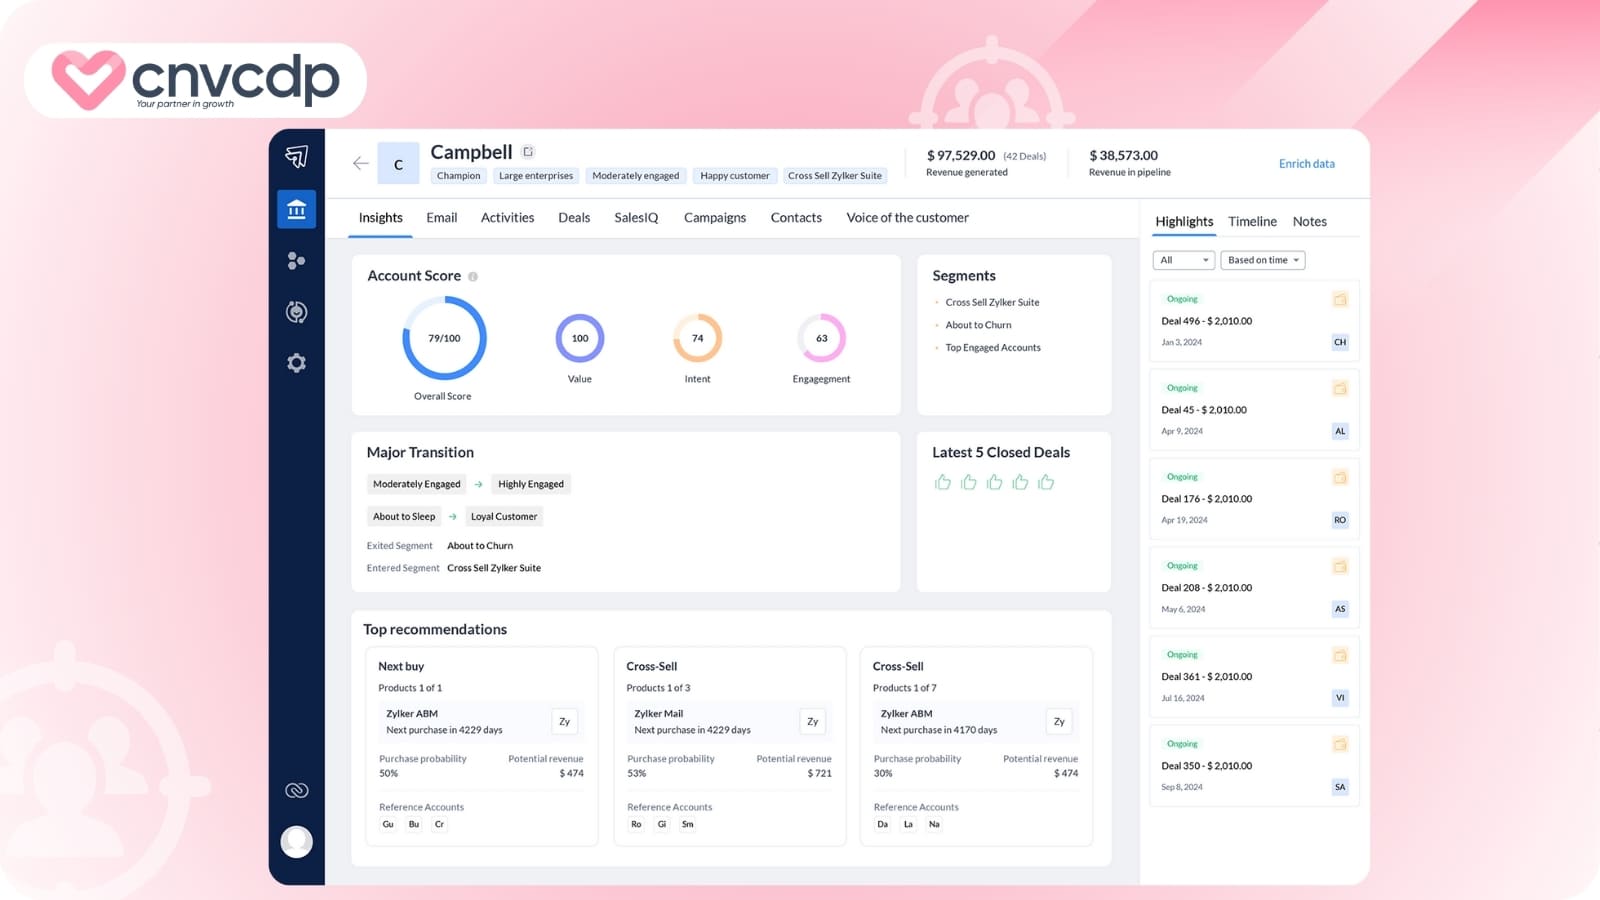Open the Voice of the customer tab

pyautogui.click(x=906, y=217)
